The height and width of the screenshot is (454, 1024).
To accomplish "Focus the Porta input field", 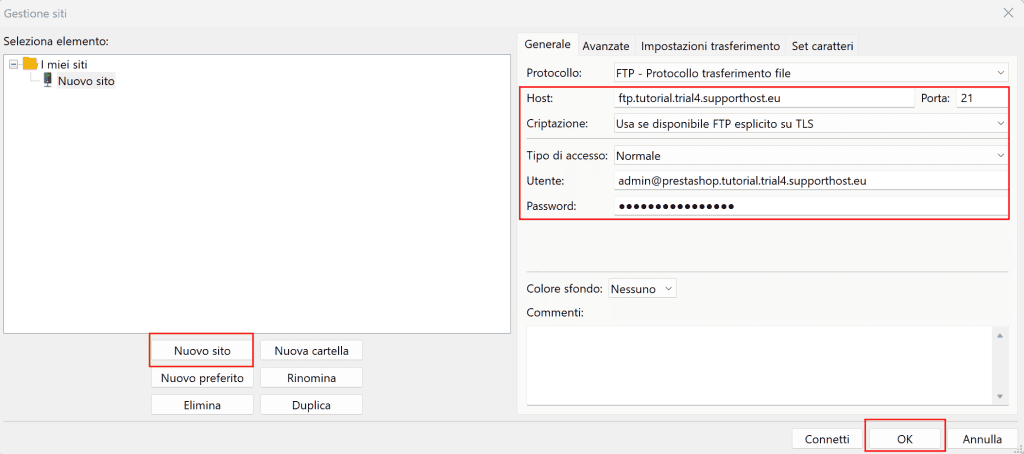I will click(982, 98).
